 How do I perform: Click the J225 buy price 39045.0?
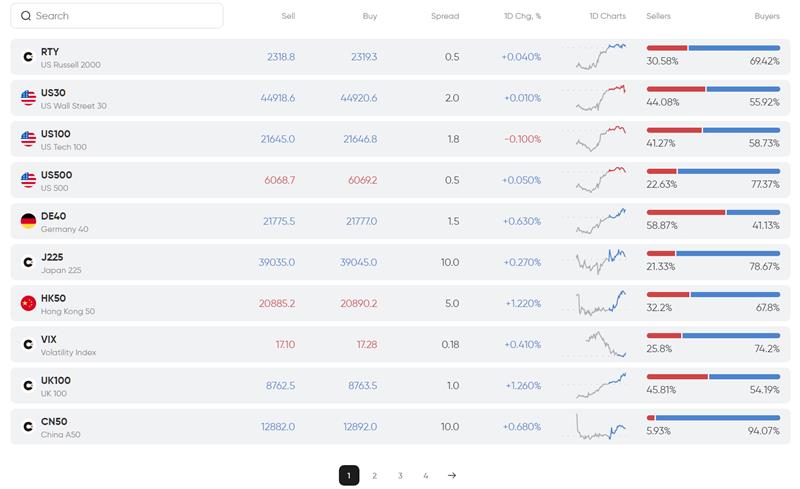tap(359, 262)
